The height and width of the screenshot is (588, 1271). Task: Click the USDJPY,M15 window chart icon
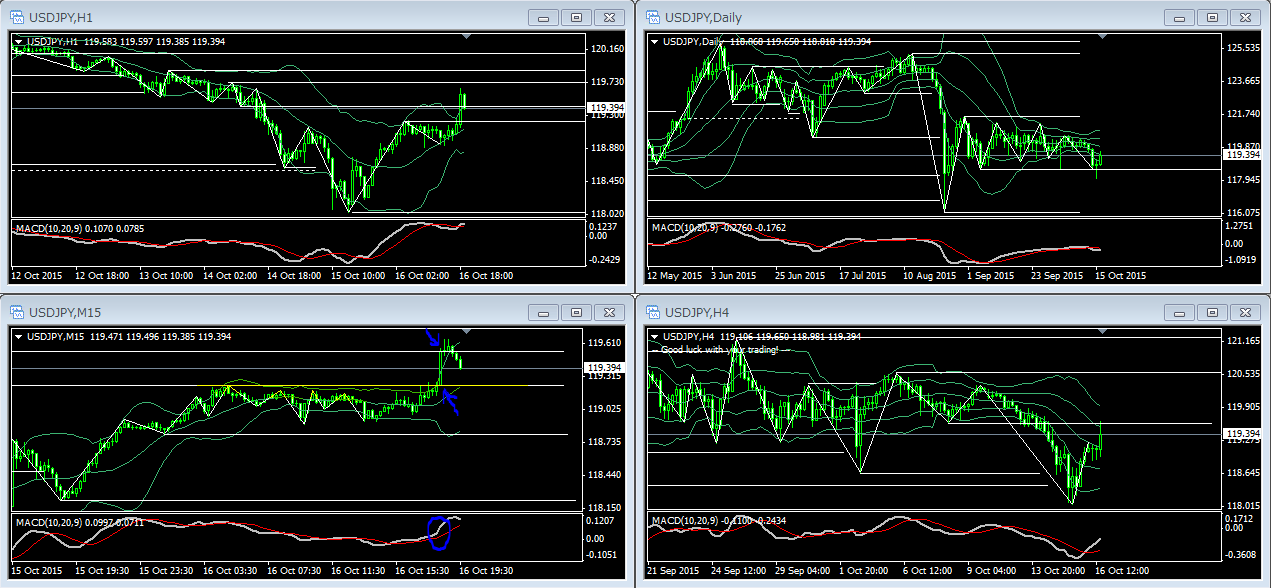[17, 311]
